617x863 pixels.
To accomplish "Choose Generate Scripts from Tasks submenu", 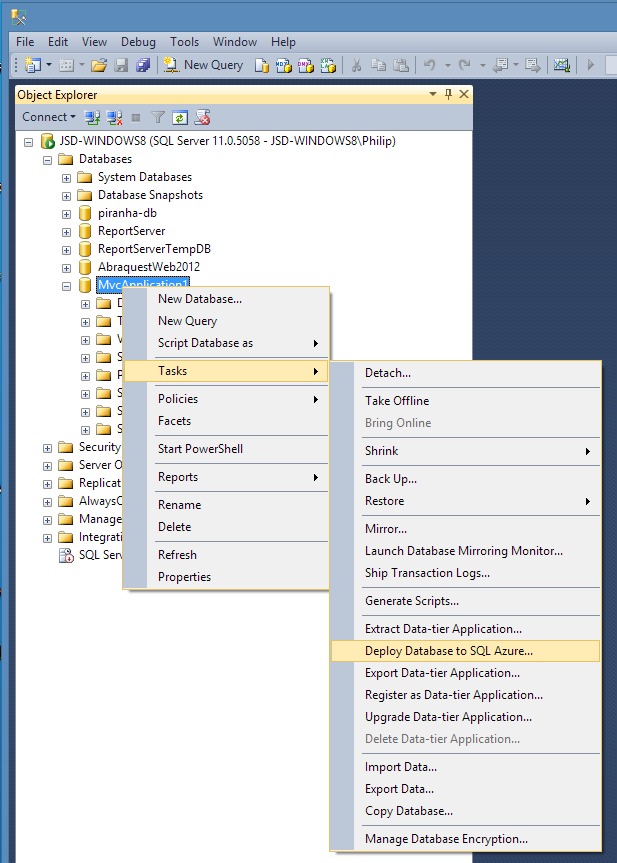I will pyautogui.click(x=412, y=601).
